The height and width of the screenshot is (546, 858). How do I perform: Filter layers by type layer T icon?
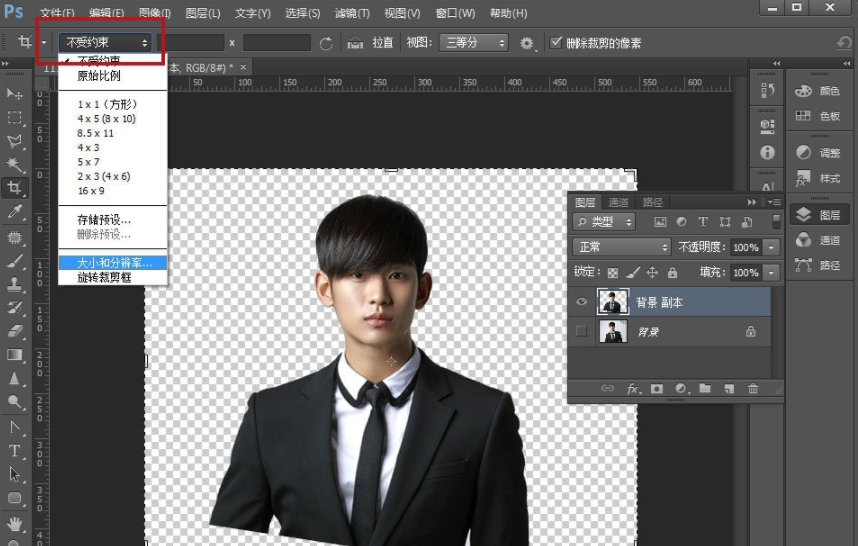tap(703, 222)
